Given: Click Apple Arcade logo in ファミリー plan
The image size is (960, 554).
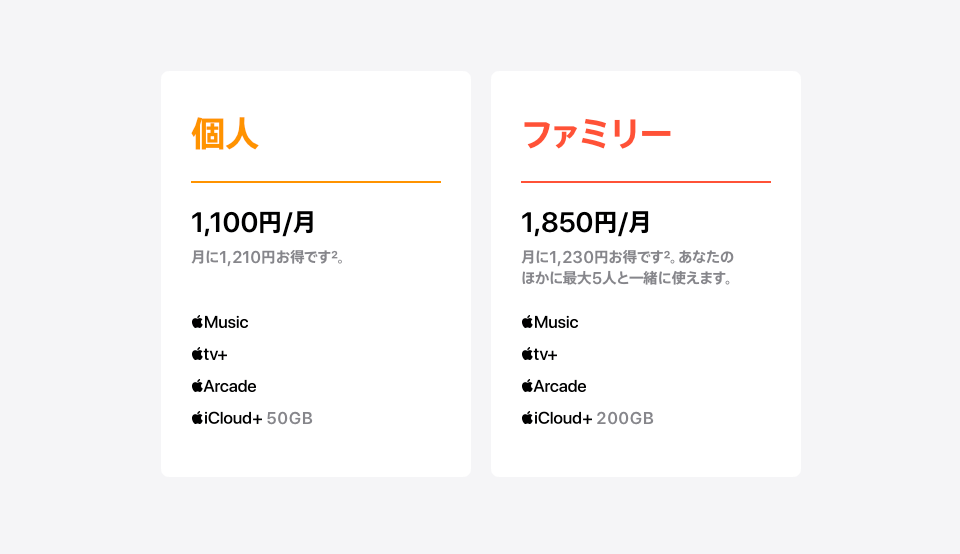Looking at the screenshot, I should point(554,386).
